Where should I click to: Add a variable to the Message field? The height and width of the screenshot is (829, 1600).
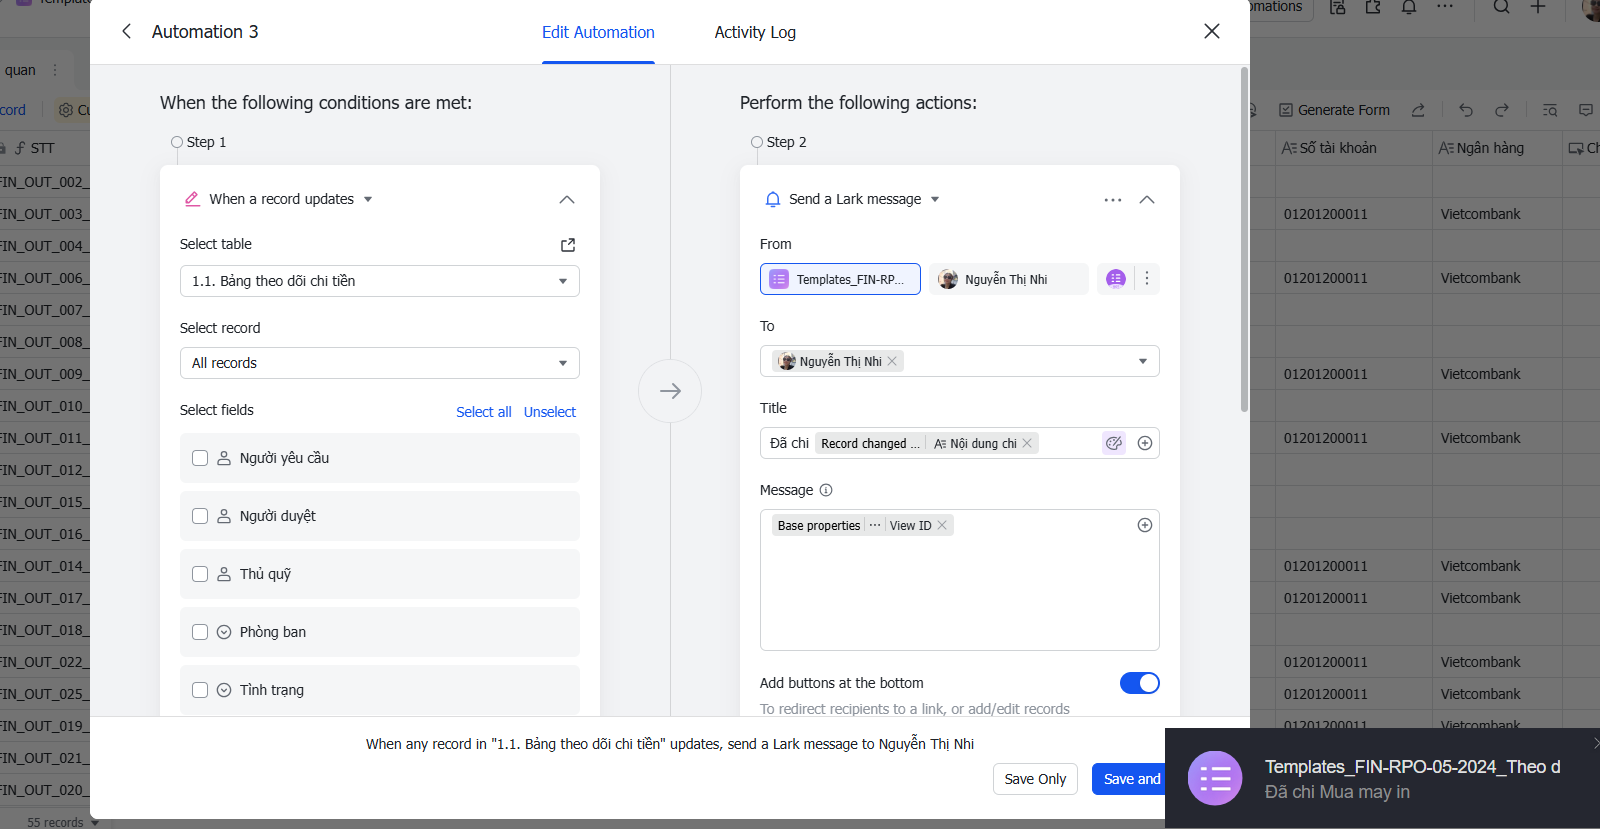click(1145, 525)
